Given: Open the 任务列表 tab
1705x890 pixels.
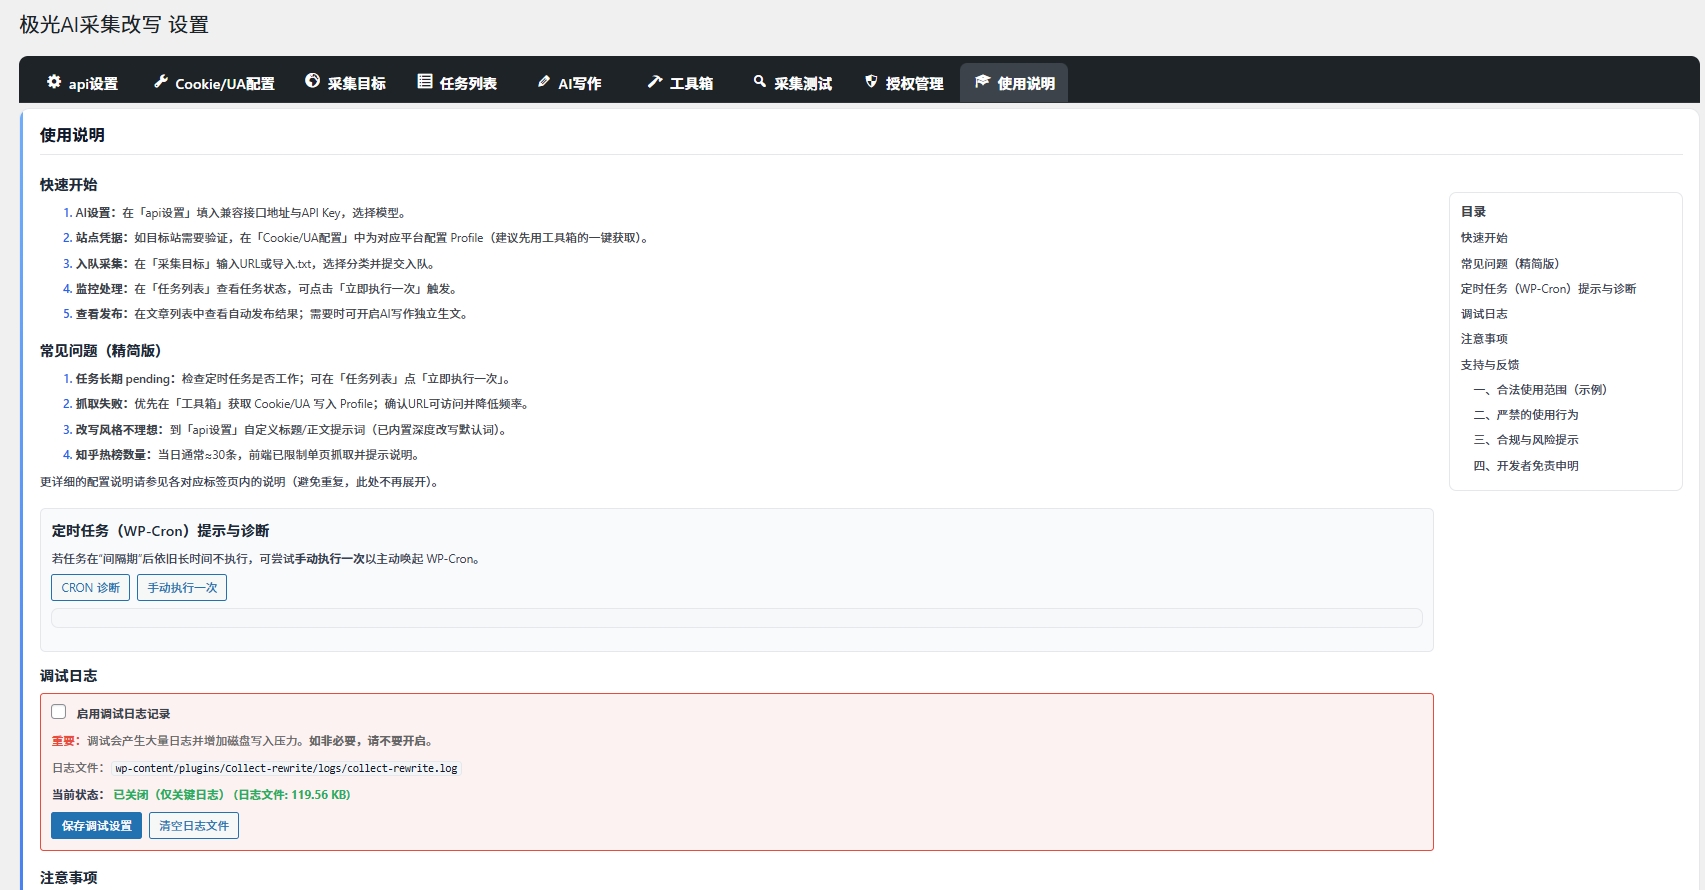Looking at the screenshot, I should click(x=467, y=84).
